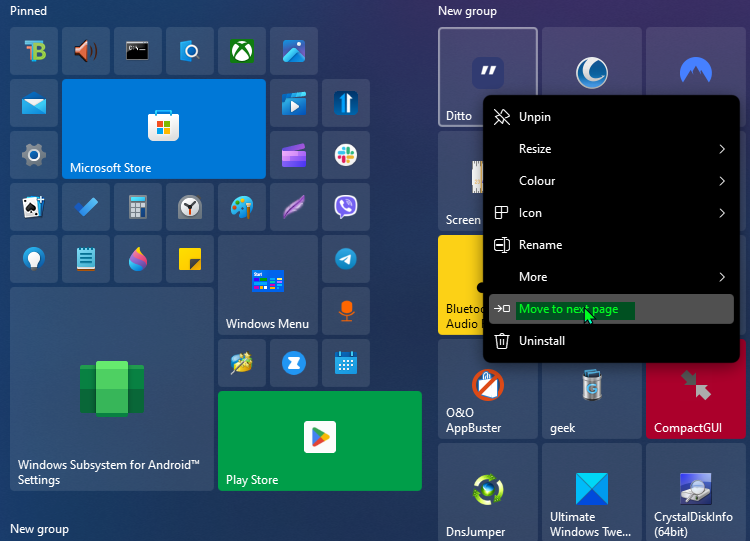Expand the More submenu arrow
750x541 pixels.
(722, 277)
